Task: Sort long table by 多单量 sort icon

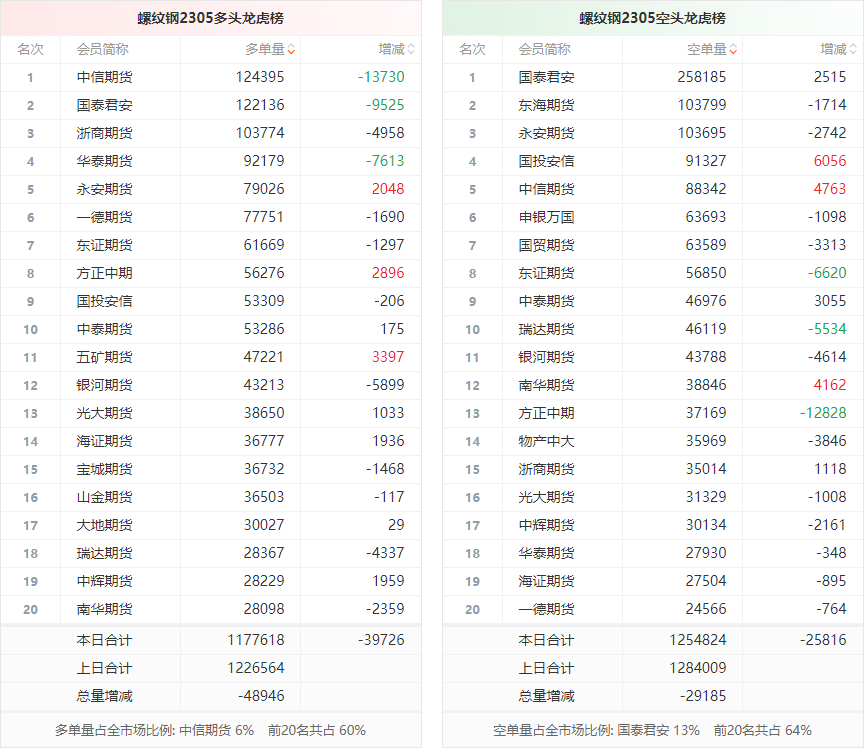Action: [291, 49]
